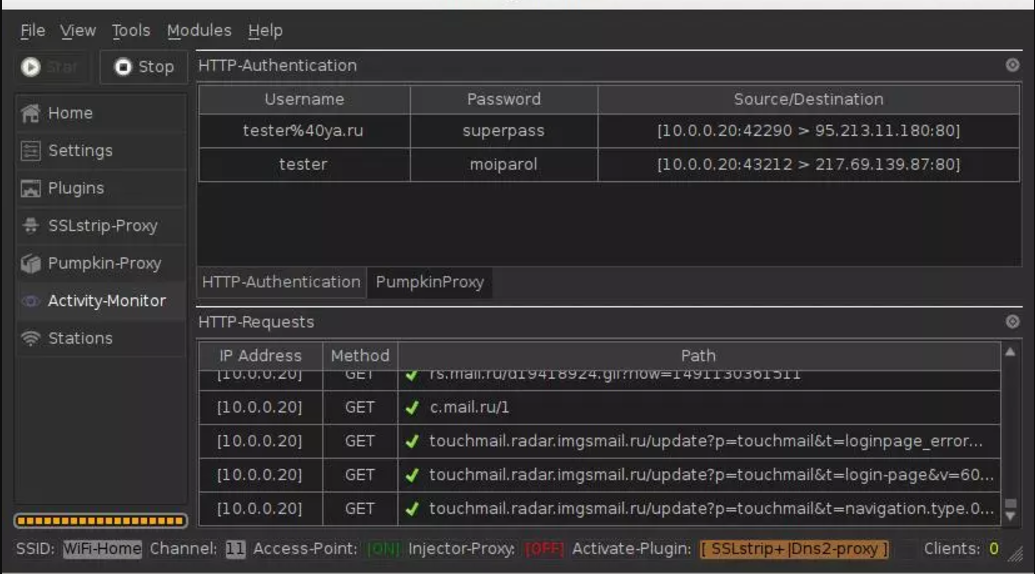Click green checkmark beside c.mail.ru/1

click(x=413, y=408)
